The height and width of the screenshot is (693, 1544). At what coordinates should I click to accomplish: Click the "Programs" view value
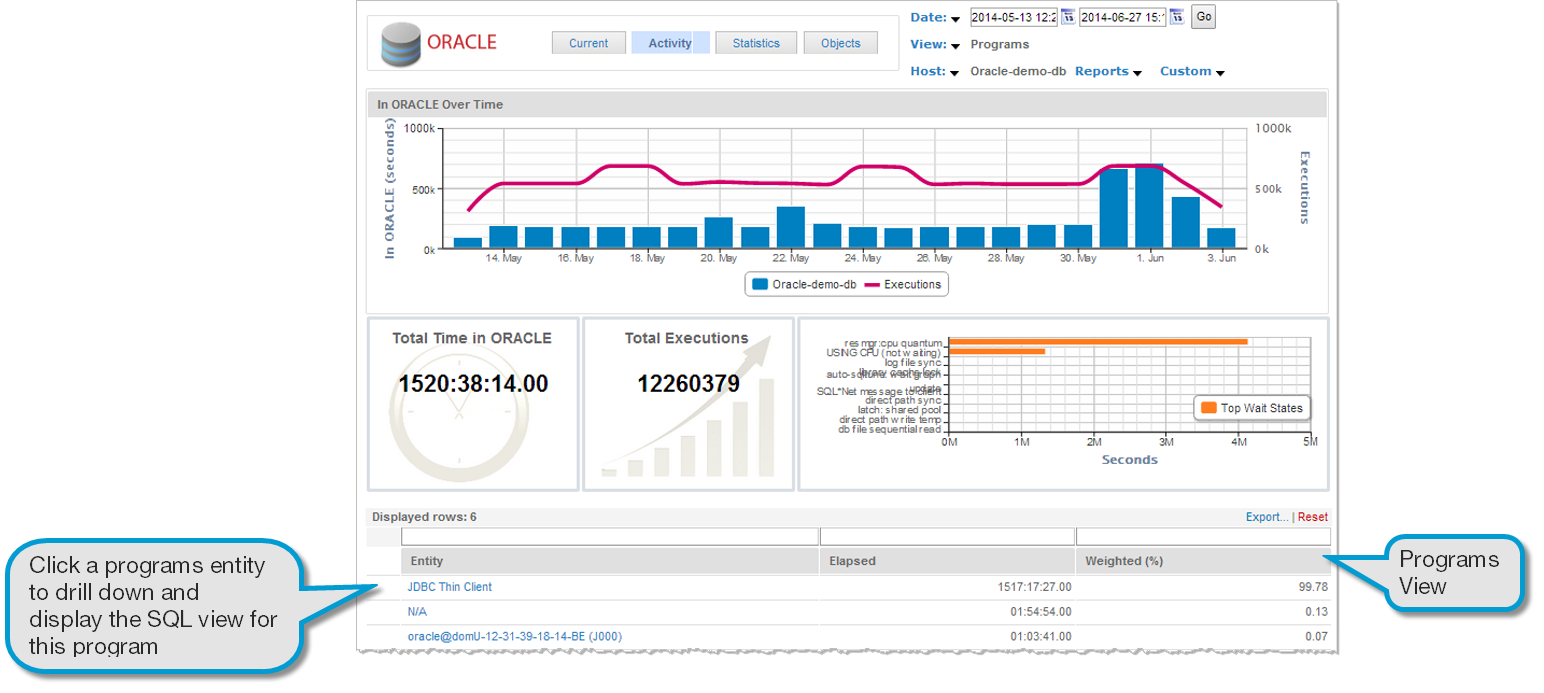click(999, 45)
